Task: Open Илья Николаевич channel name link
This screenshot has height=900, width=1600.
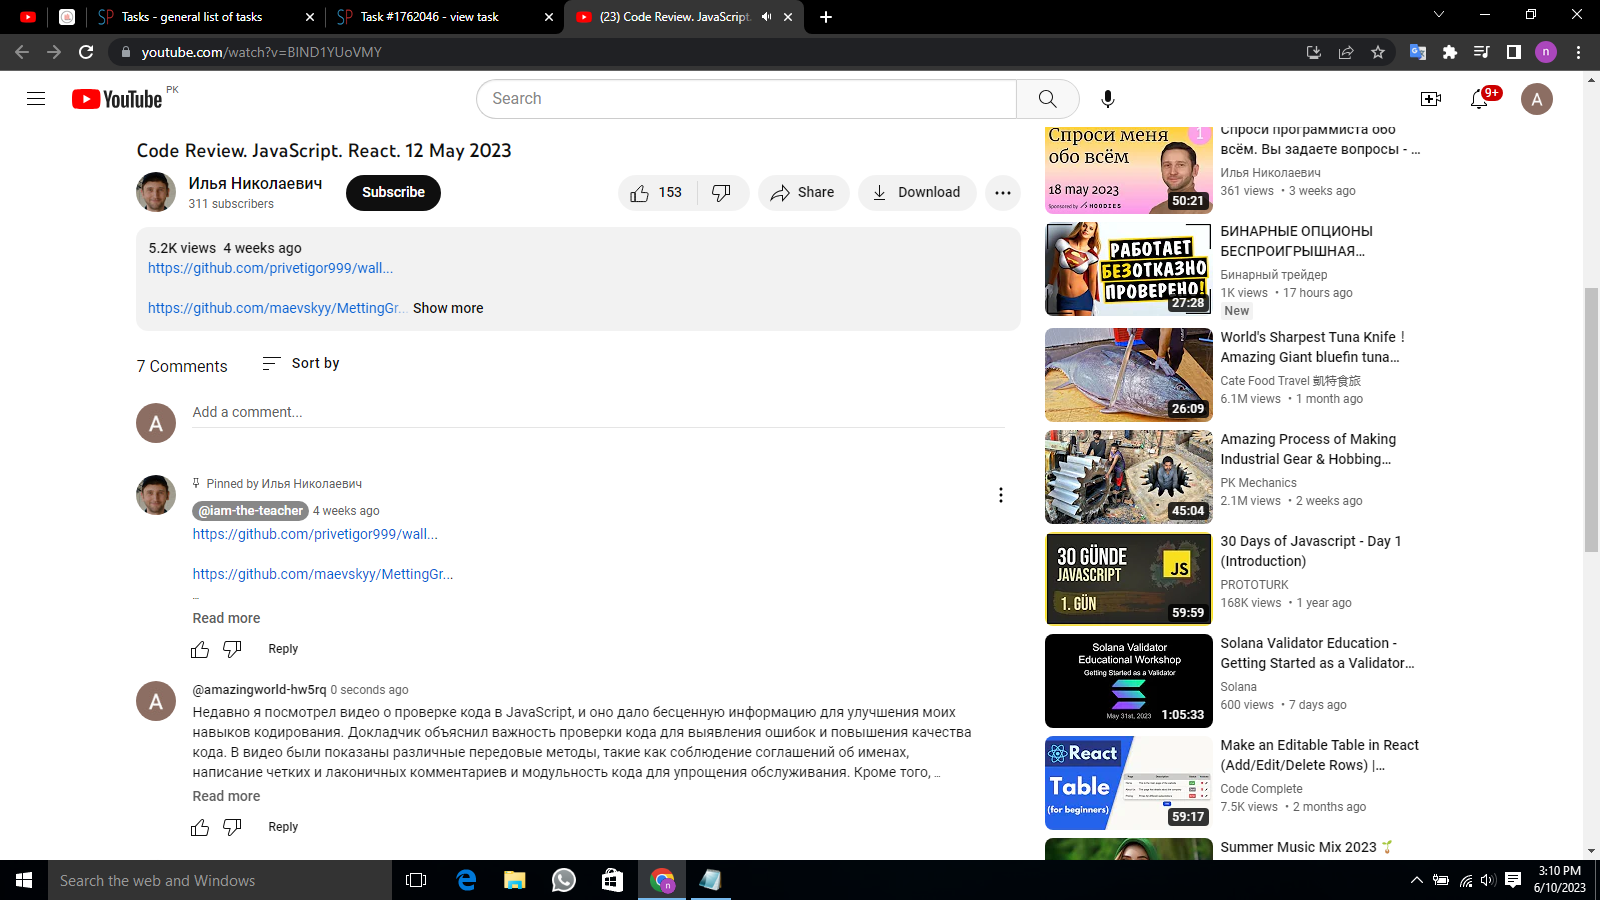Action: click(255, 184)
